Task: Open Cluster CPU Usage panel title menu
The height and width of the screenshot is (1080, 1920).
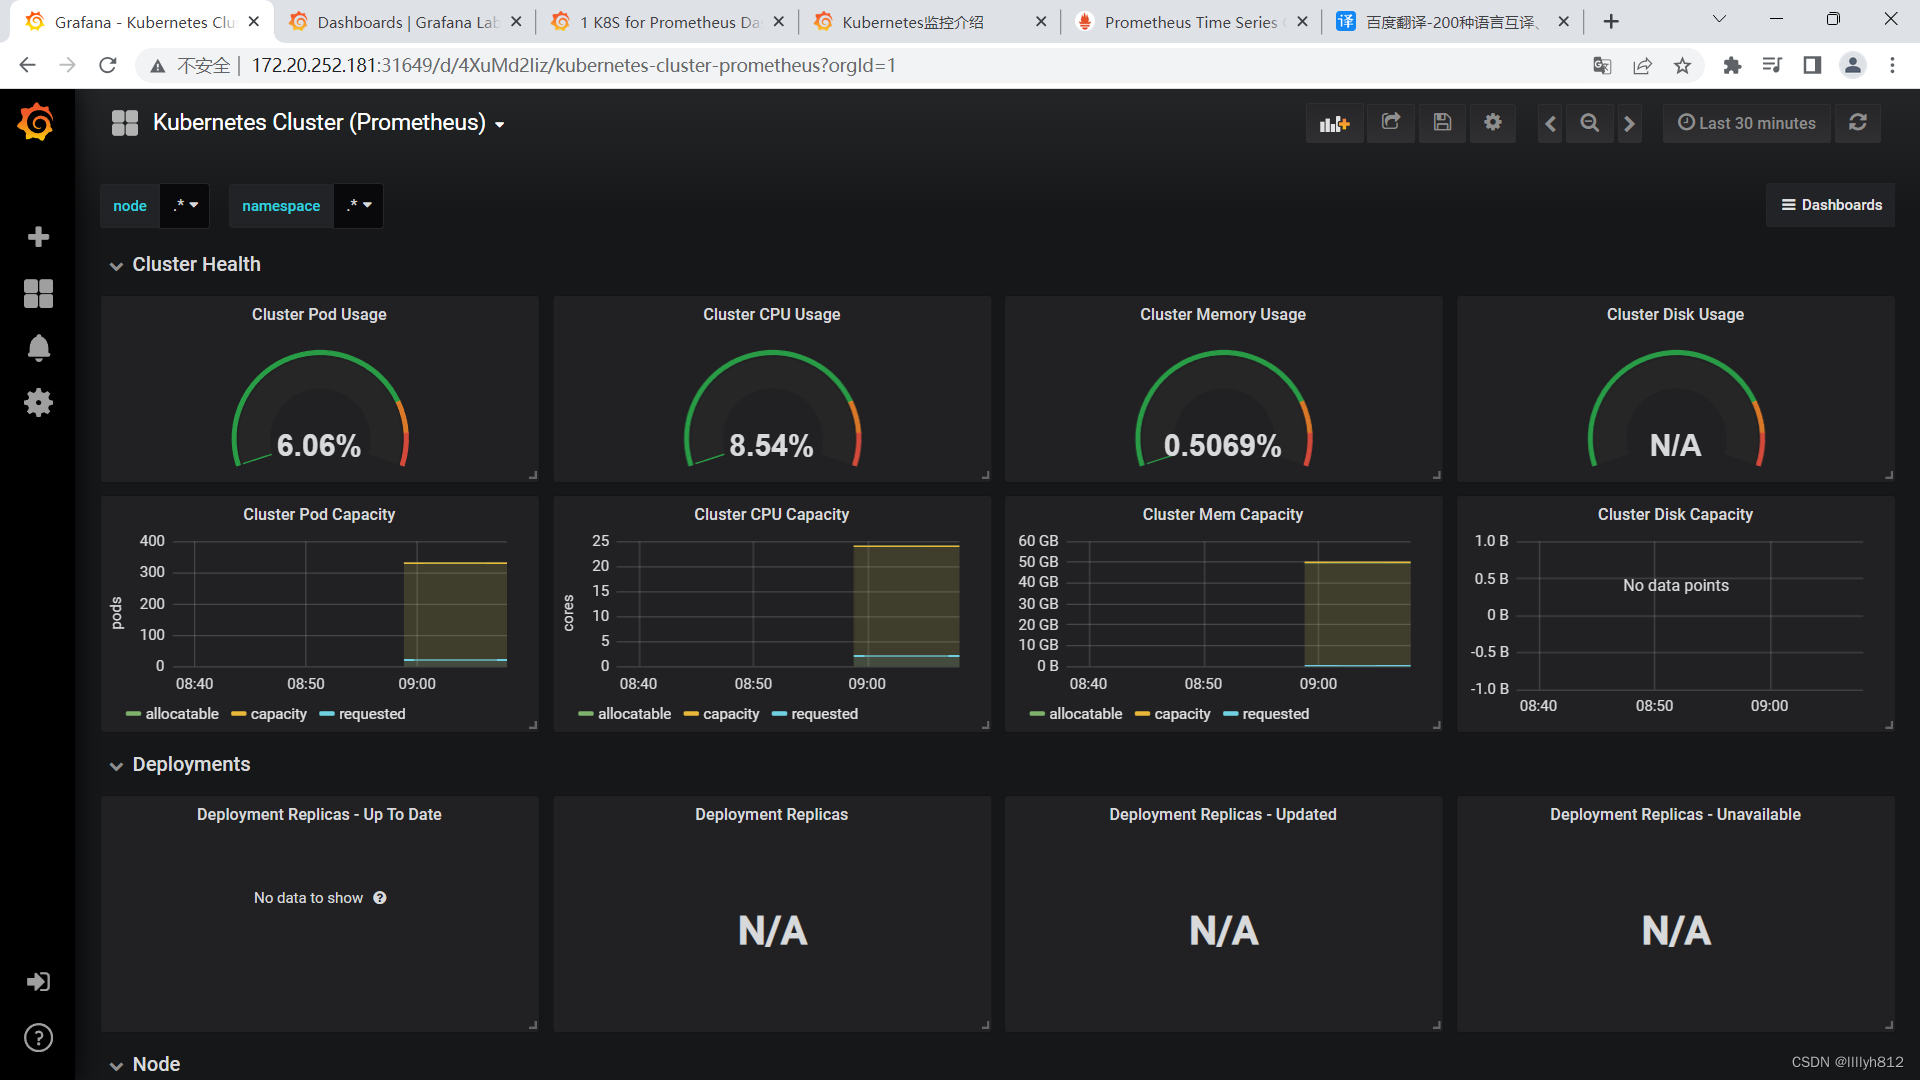Action: (771, 315)
